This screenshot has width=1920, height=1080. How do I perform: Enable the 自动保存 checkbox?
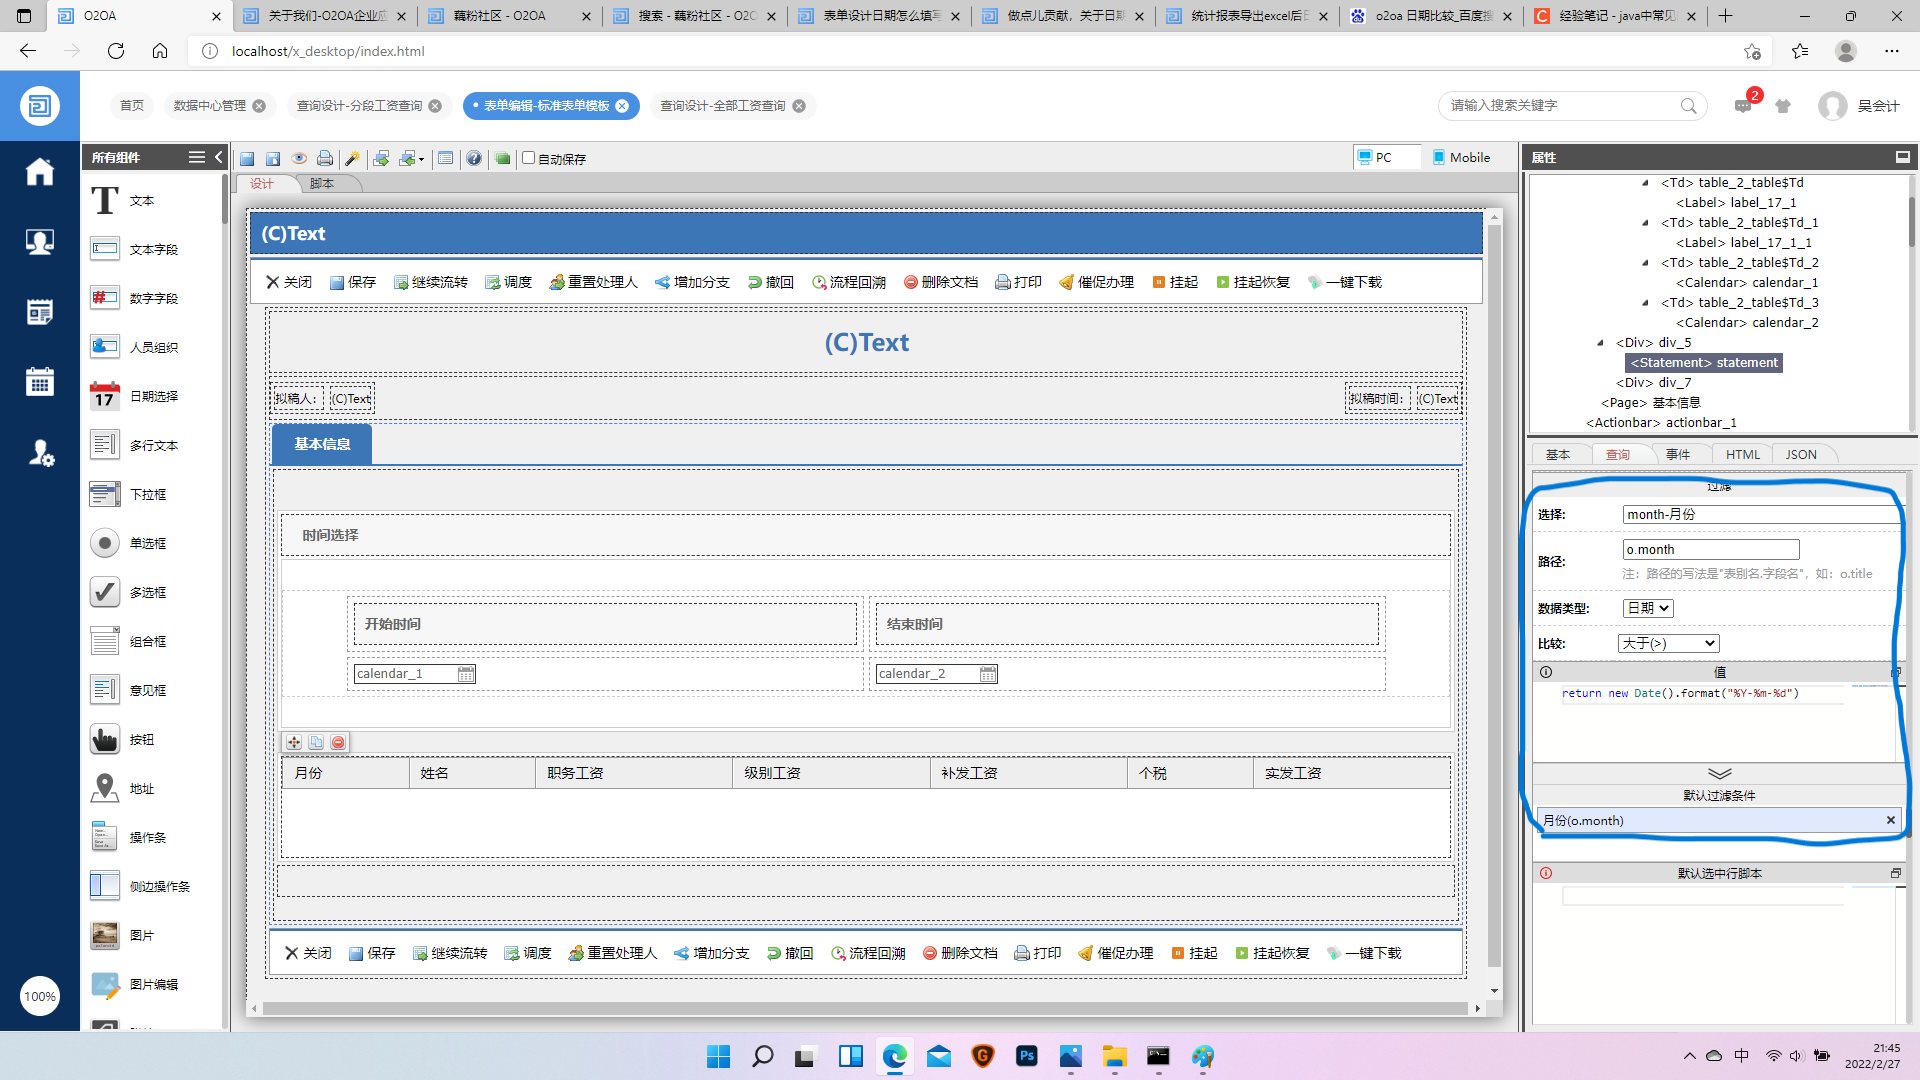point(529,158)
